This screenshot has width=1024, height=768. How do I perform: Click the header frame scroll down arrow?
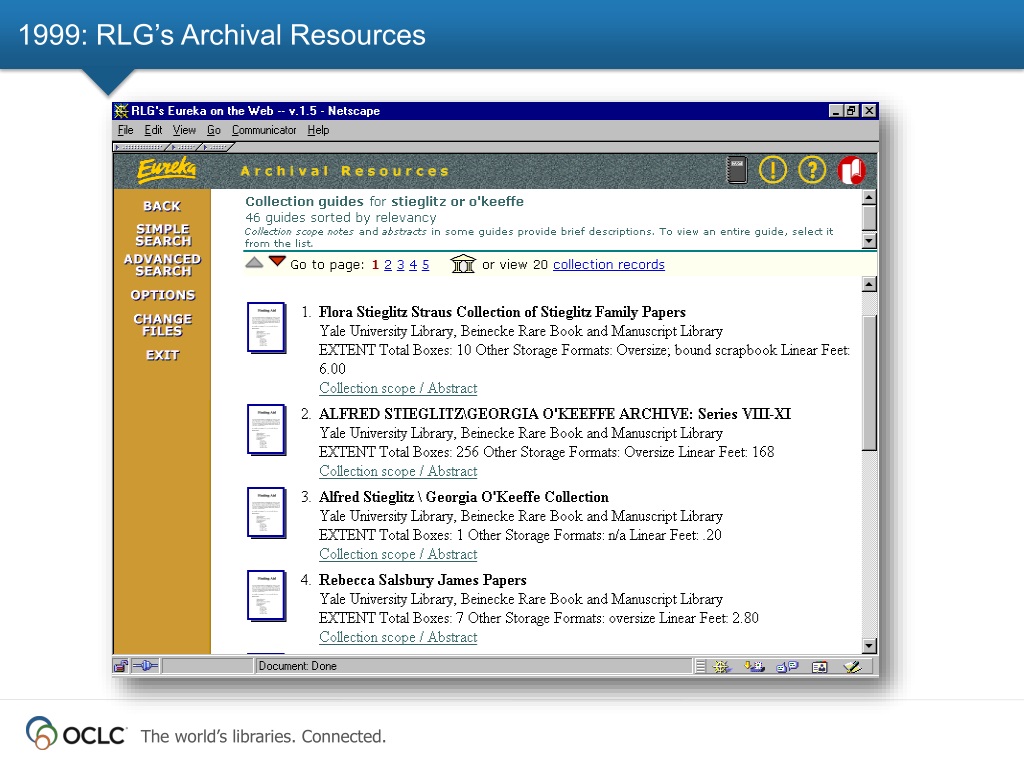(869, 241)
